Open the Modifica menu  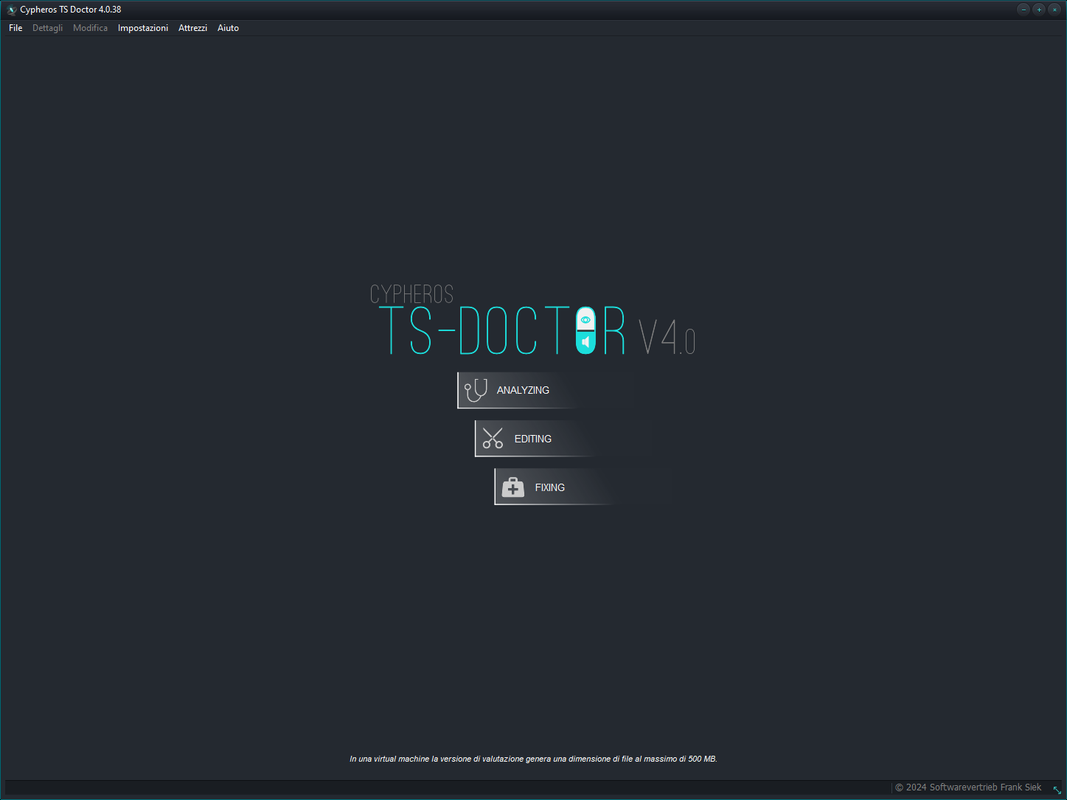[90, 28]
